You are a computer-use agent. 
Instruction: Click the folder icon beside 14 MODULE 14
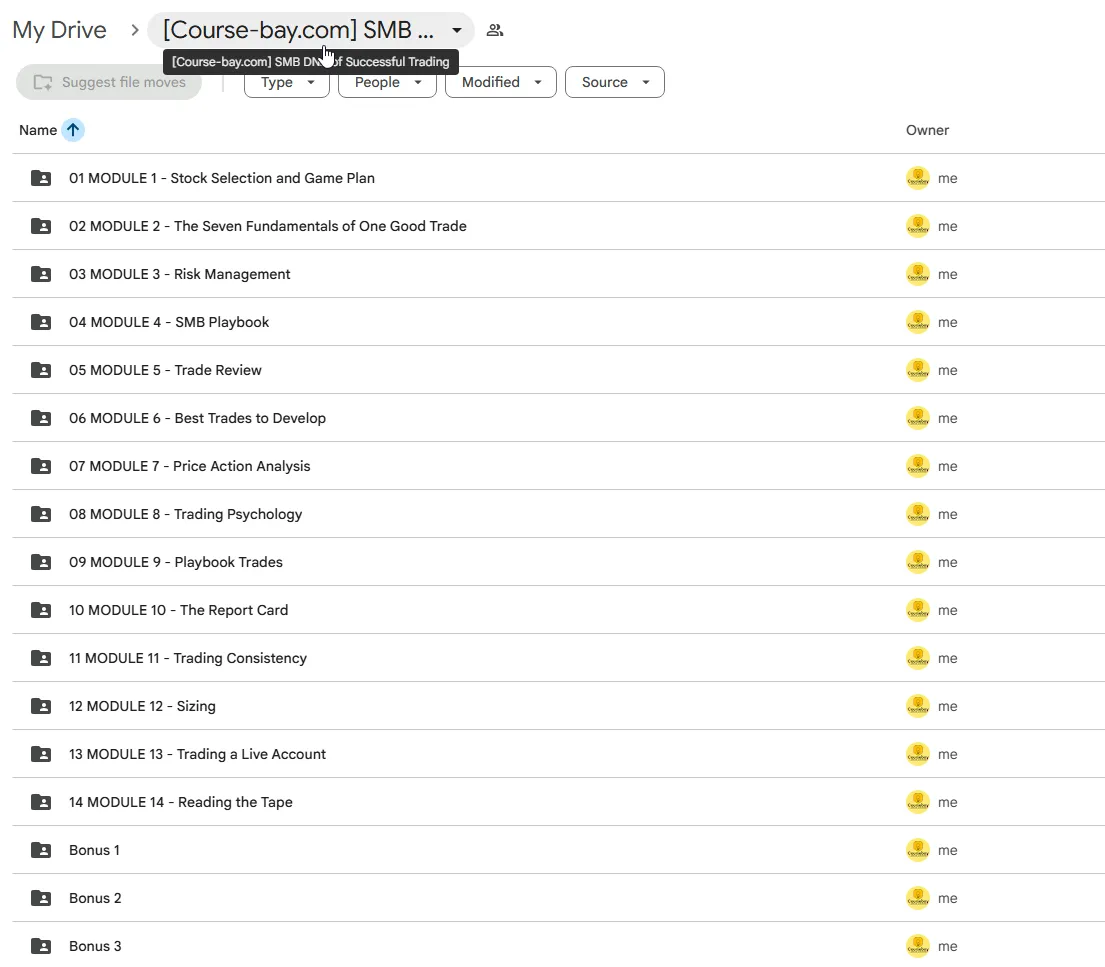(41, 802)
